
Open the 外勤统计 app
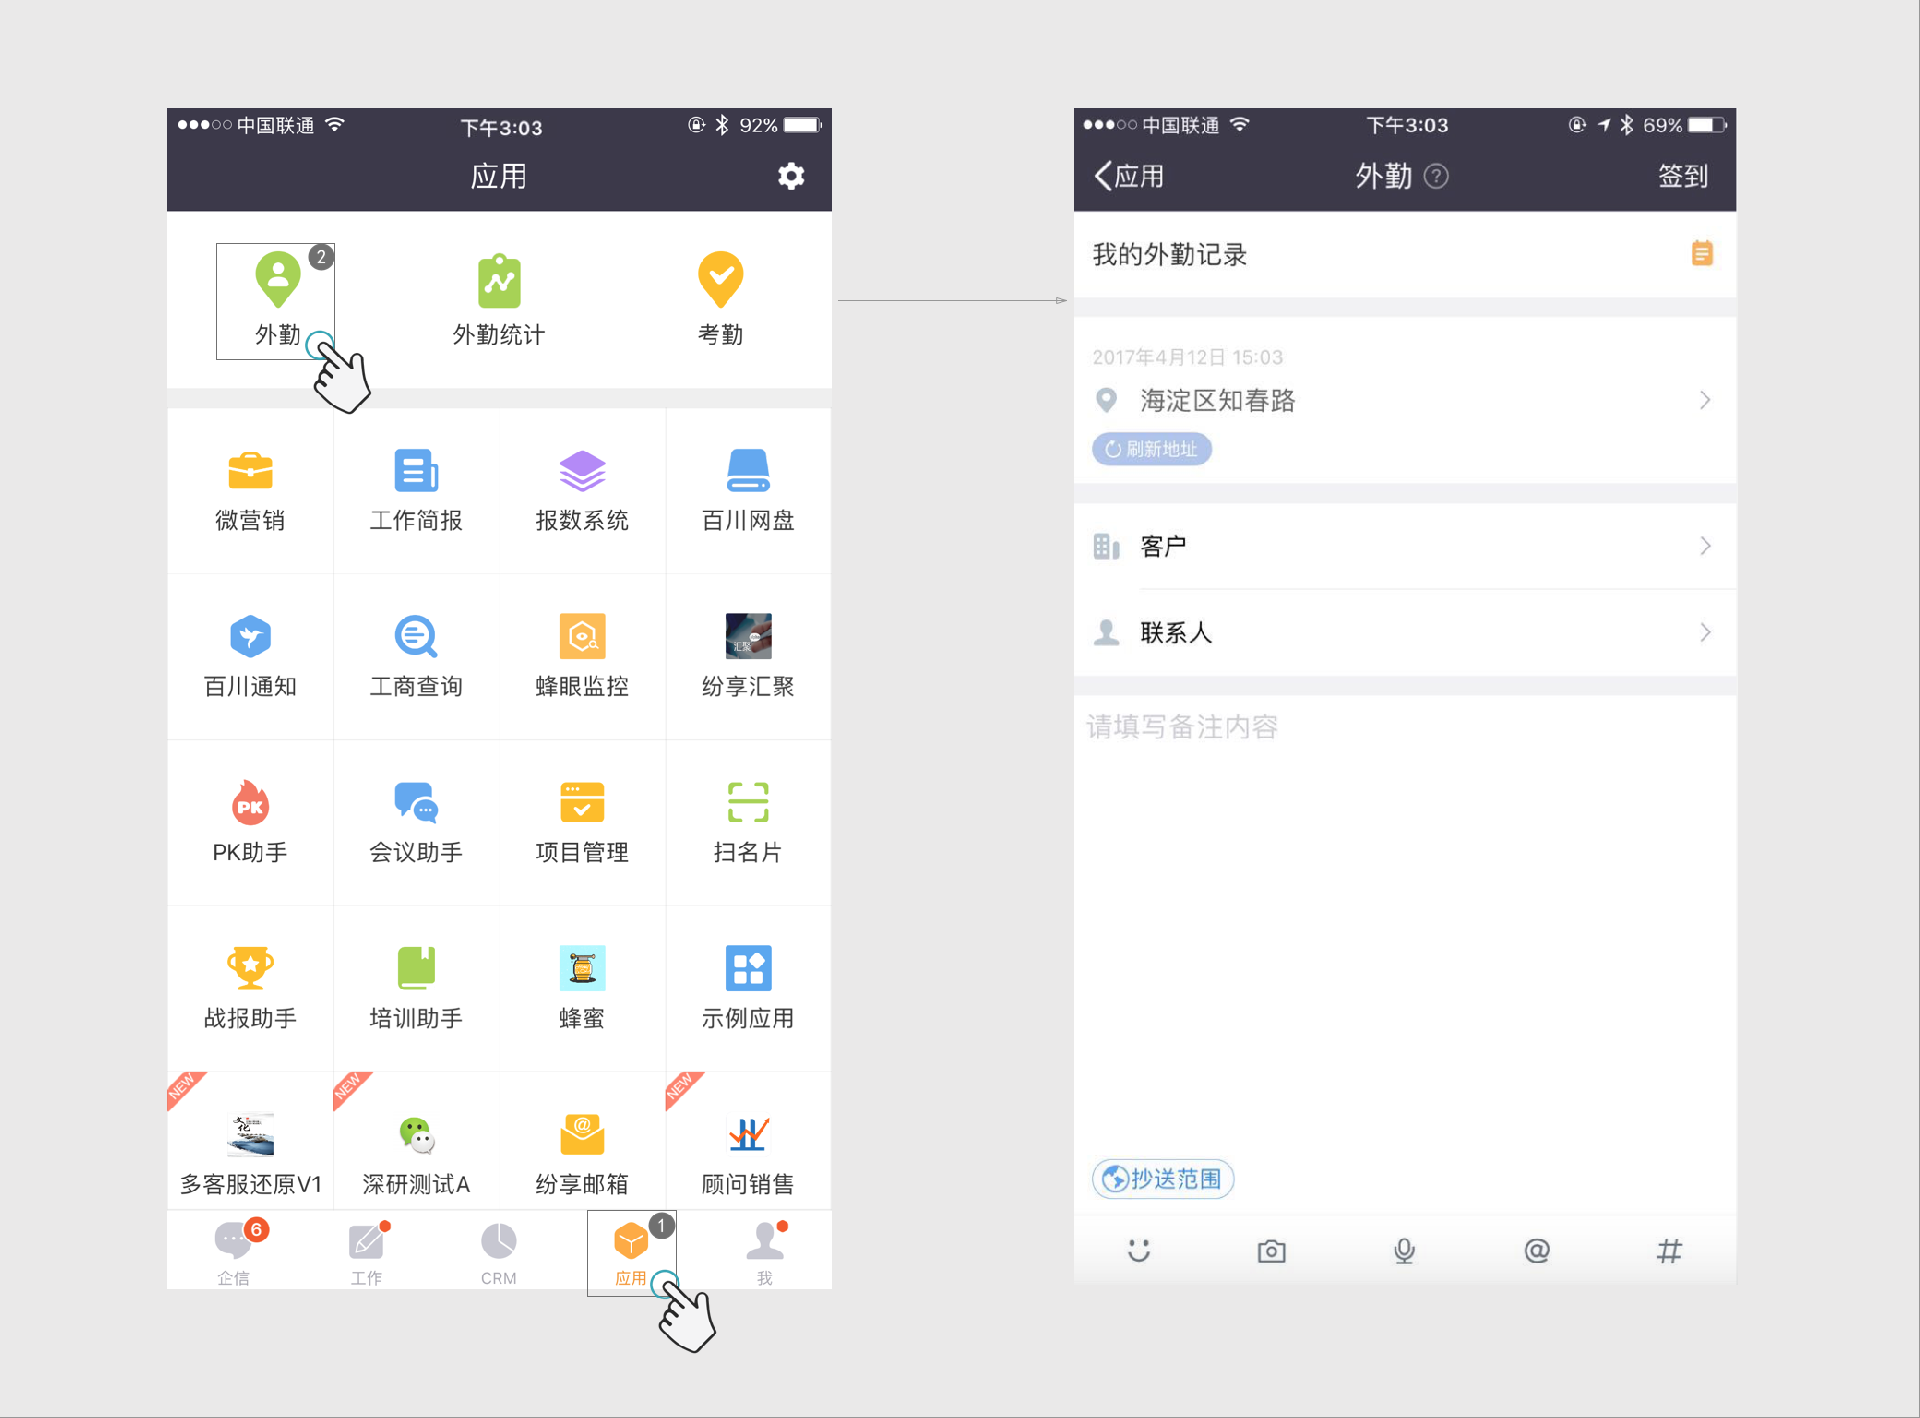click(x=499, y=300)
